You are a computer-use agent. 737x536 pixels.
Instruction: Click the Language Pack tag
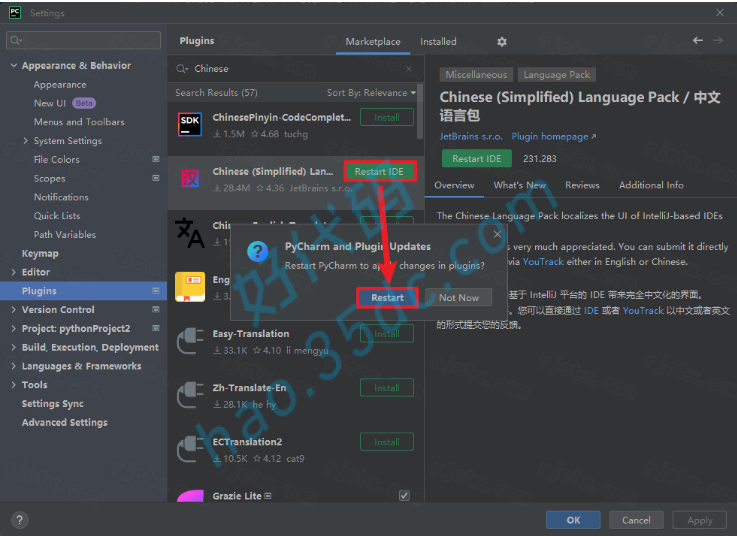click(x=557, y=74)
